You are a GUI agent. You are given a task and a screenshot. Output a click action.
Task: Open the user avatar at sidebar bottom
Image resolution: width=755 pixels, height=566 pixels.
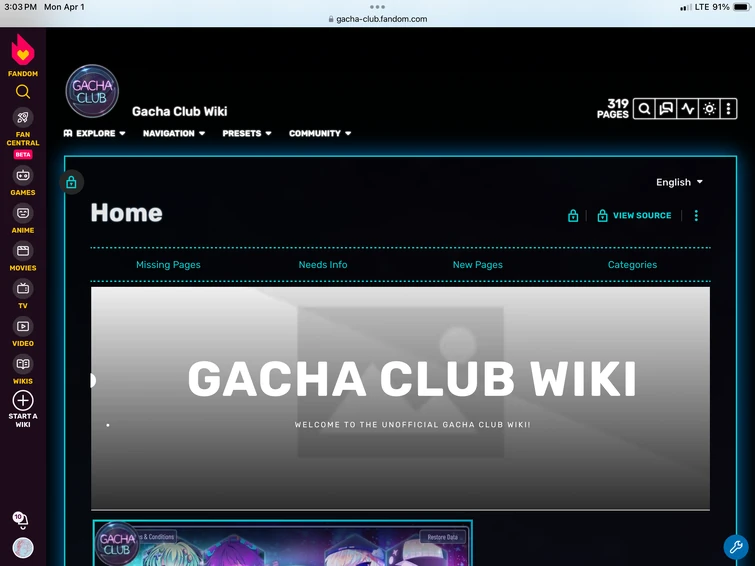coord(23,548)
